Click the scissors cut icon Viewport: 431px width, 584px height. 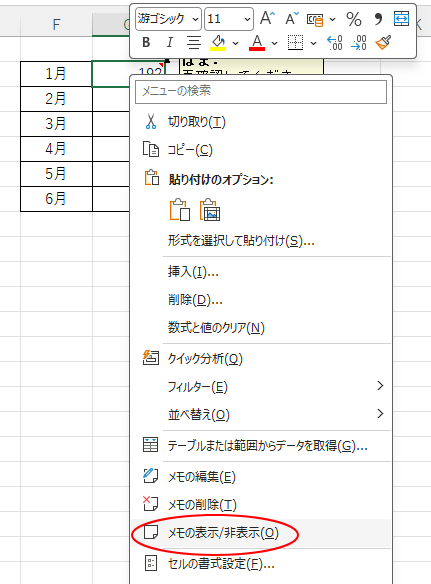(x=151, y=122)
